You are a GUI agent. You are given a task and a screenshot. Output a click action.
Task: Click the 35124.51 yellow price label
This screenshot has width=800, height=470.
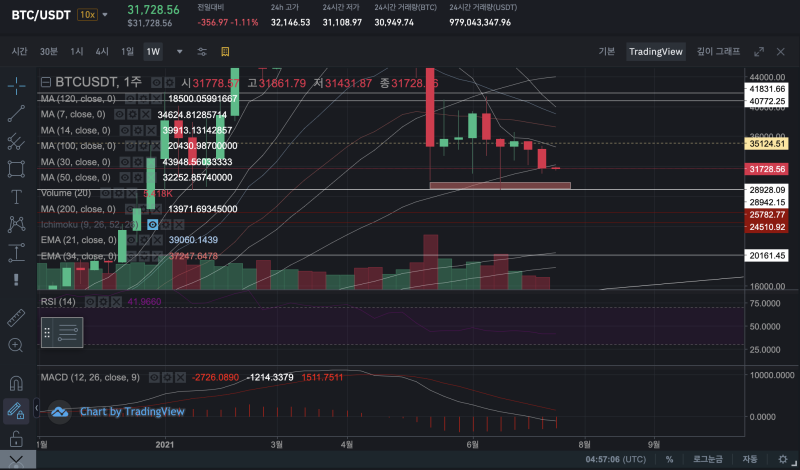766,143
